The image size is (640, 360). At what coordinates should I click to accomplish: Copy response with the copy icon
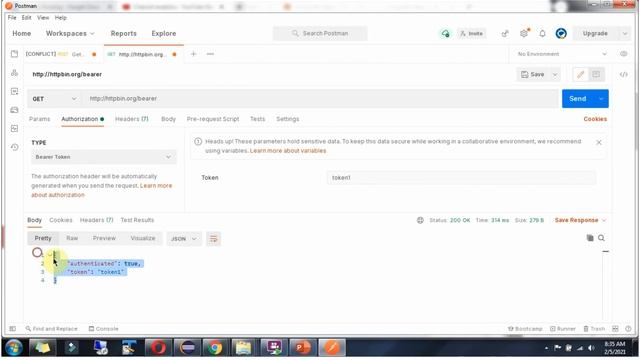coord(590,238)
